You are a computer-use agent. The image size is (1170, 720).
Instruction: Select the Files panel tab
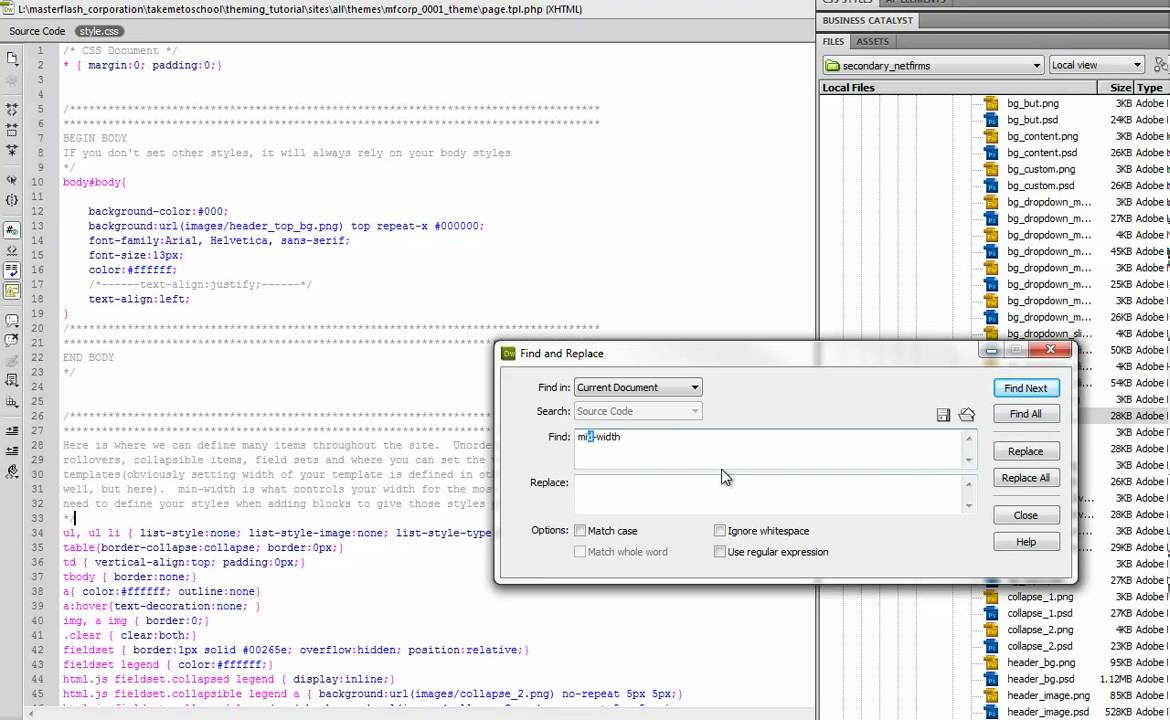(x=833, y=41)
